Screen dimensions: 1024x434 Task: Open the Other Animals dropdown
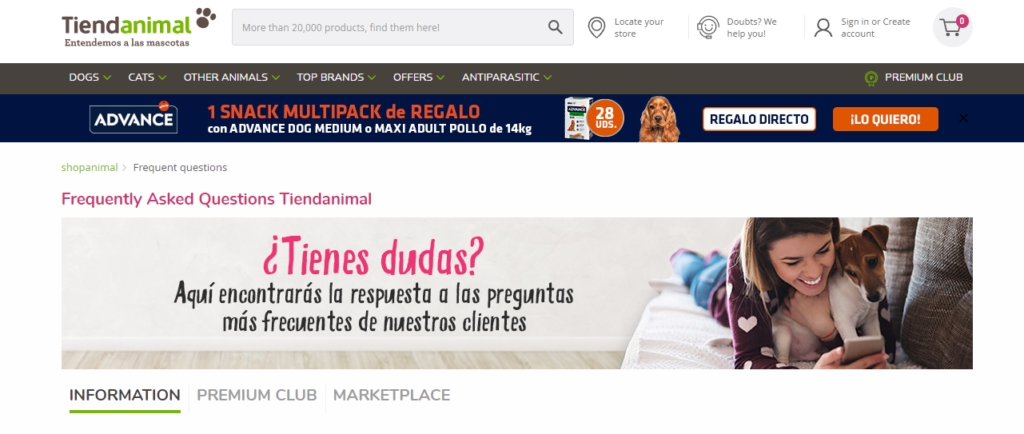pyautogui.click(x=231, y=77)
